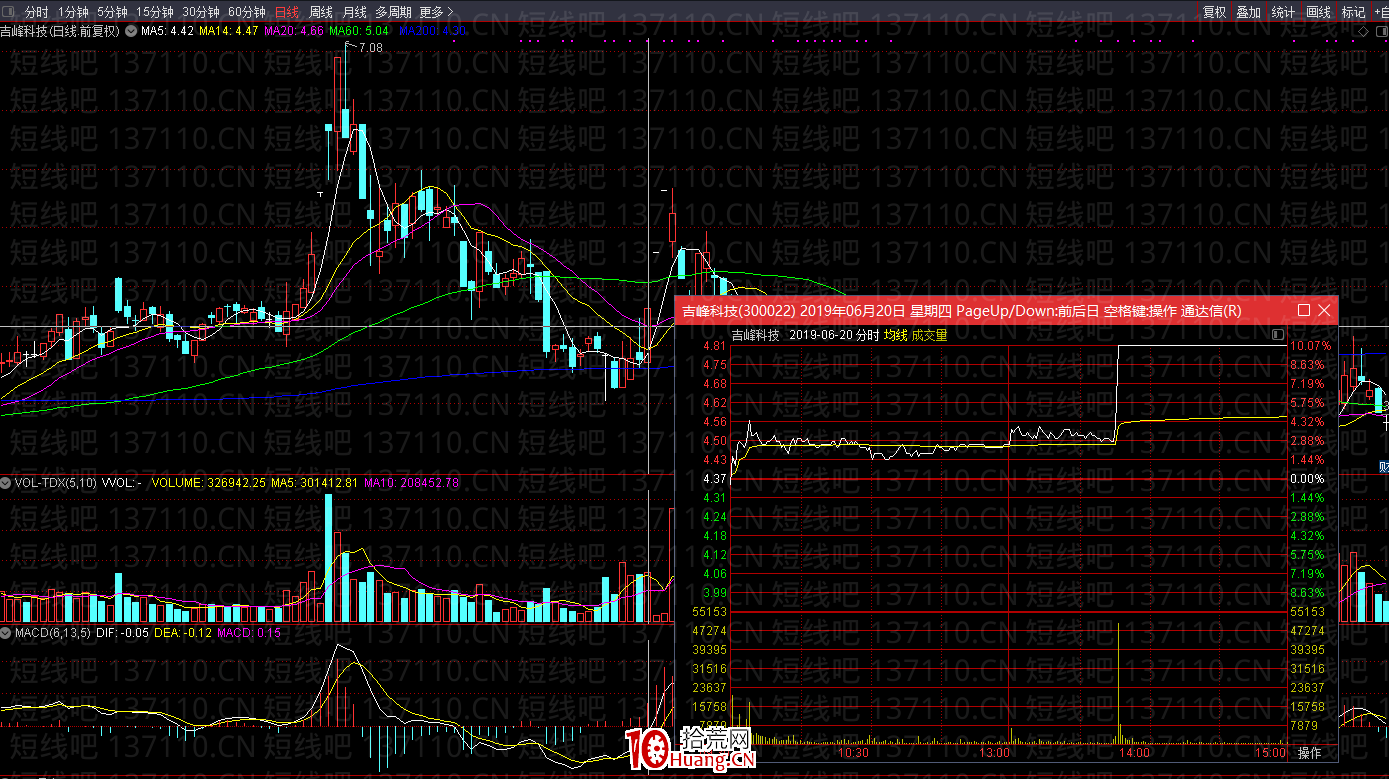The width and height of the screenshot is (1389, 779).
Task: Click the MA20: 4.66 indicator value
Action: pos(294,31)
